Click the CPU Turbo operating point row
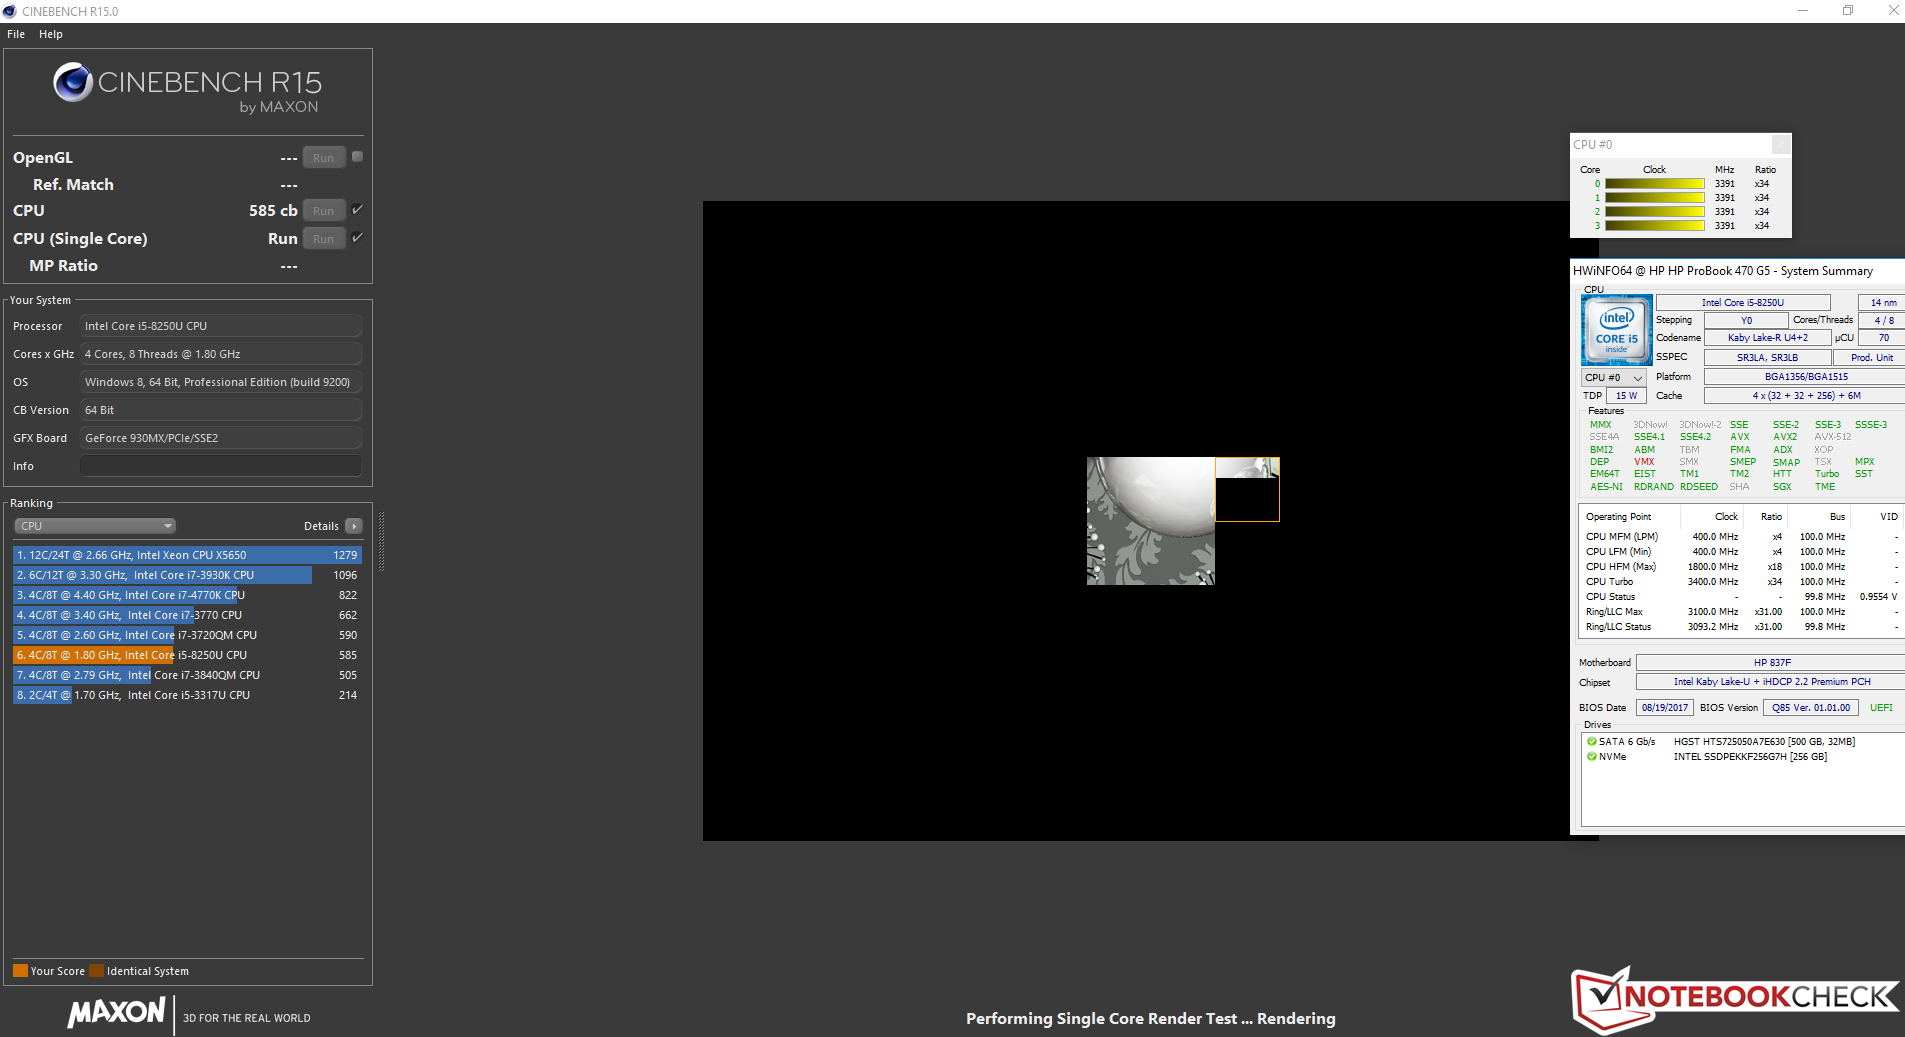Screen dimensions: 1905x1037 (x=1741, y=582)
